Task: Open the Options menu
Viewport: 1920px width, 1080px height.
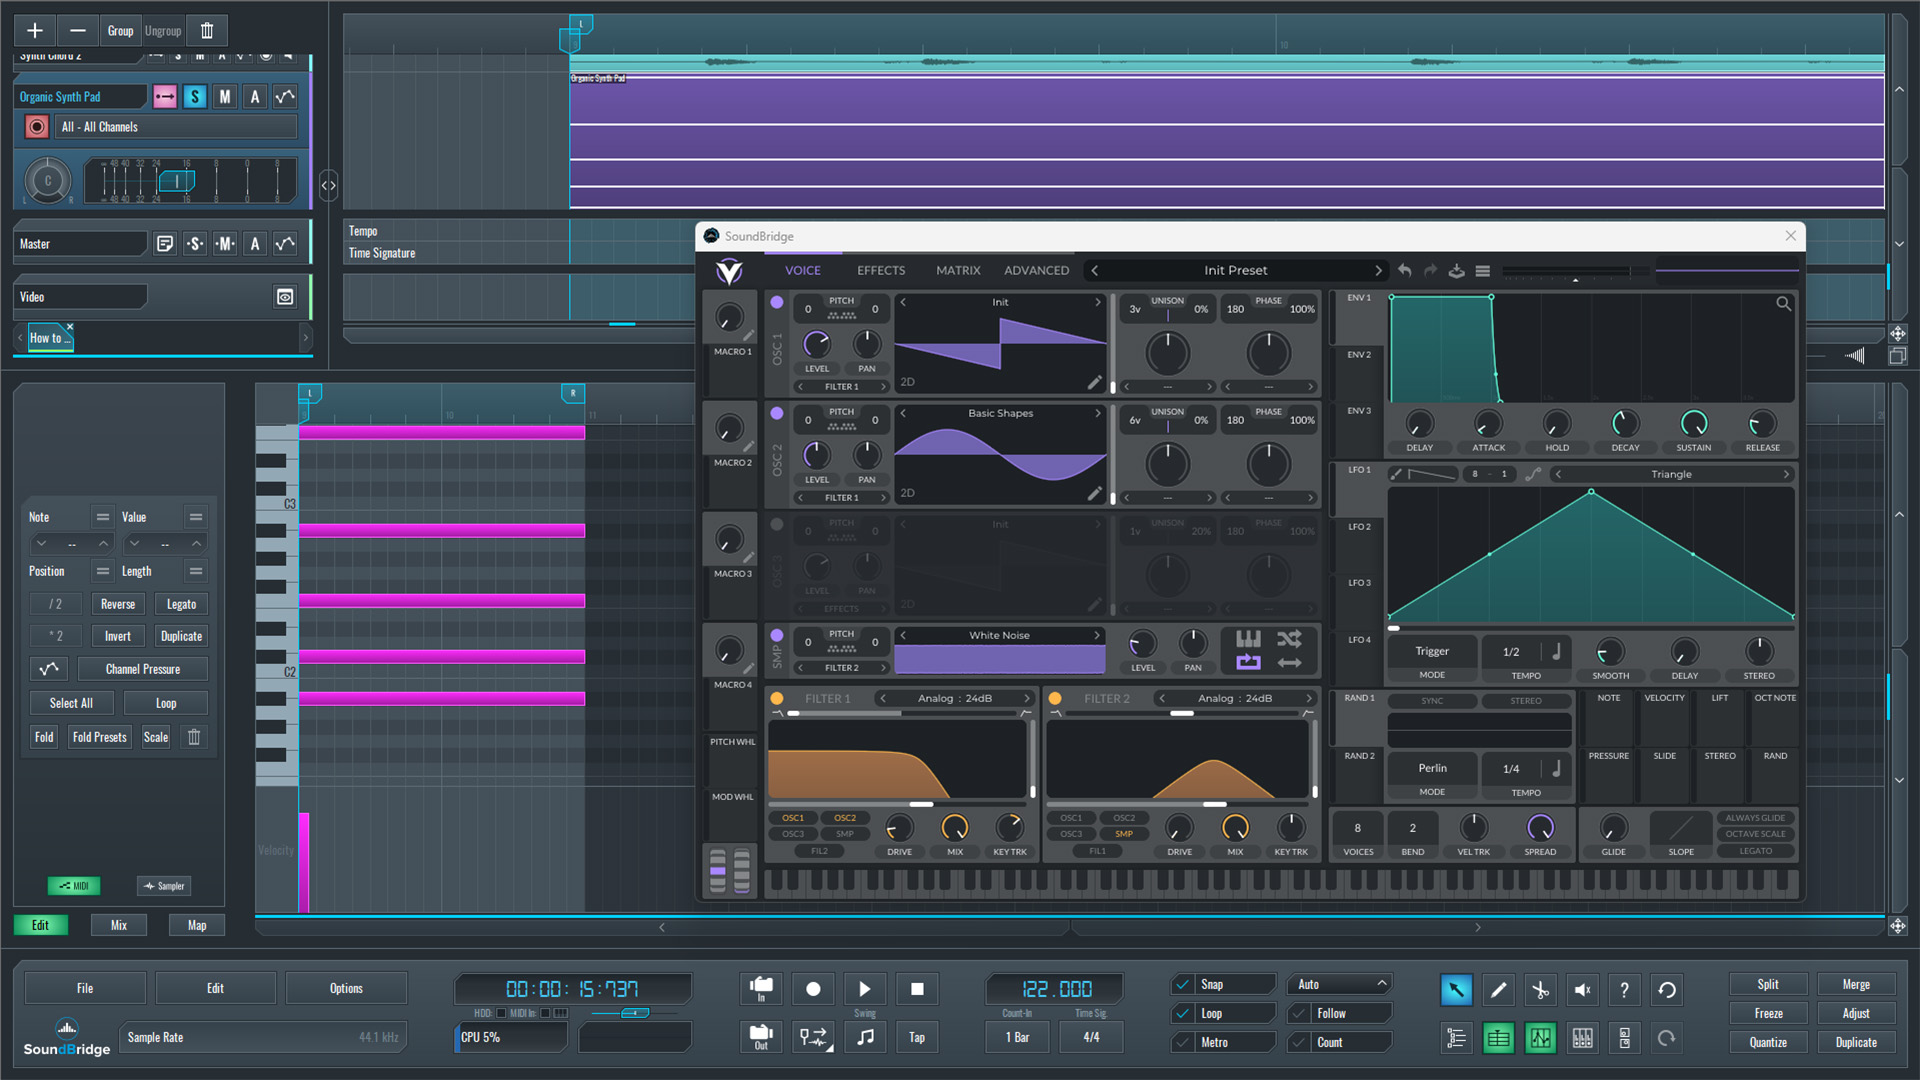Action: [346, 988]
